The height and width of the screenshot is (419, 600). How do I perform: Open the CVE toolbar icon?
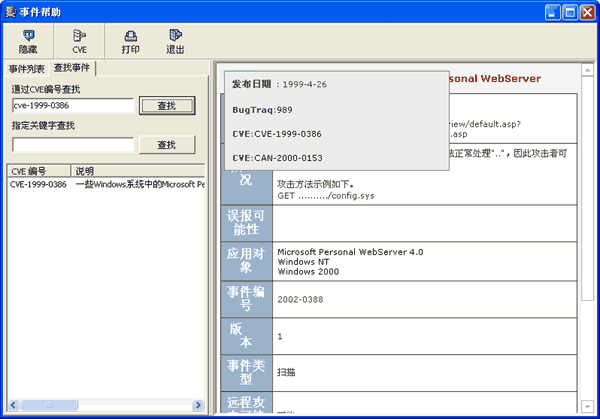80,40
